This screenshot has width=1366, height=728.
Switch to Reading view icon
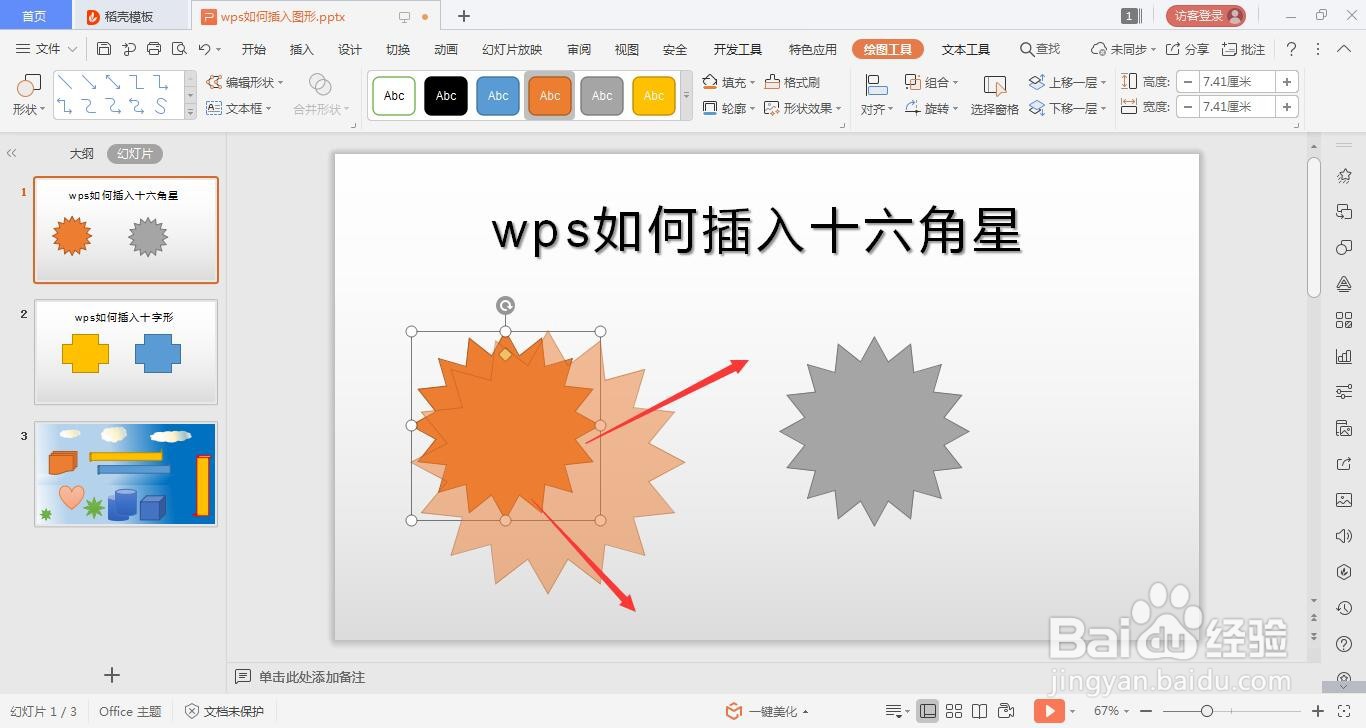(x=980, y=711)
